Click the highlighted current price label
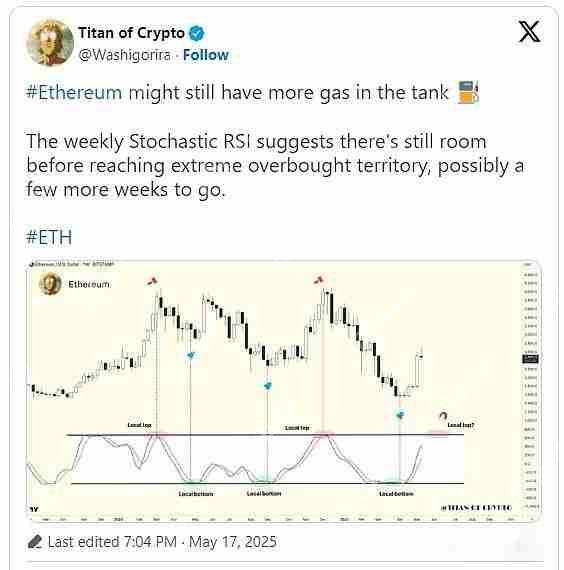Screen dimensions: 564x570 (530, 359)
